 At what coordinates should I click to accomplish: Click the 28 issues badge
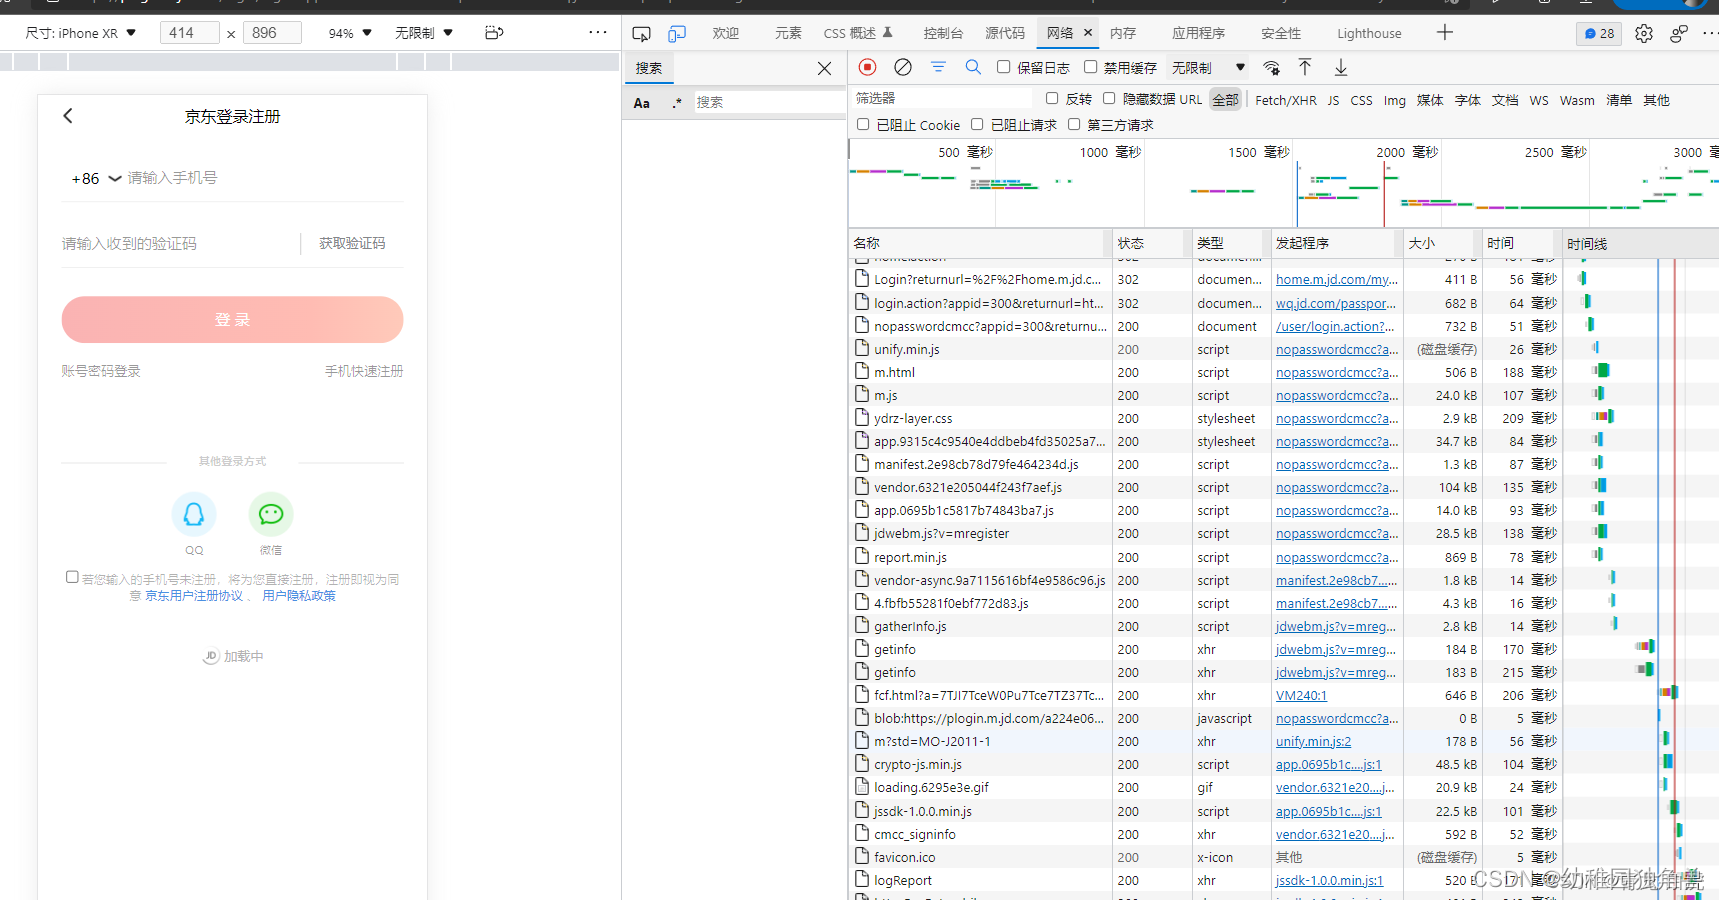click(1599, 33)
